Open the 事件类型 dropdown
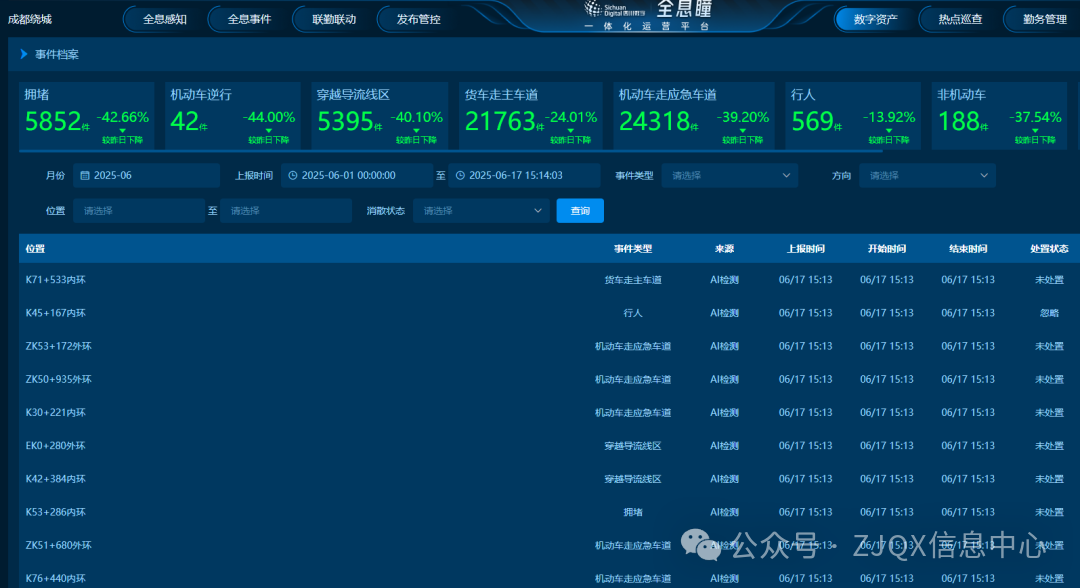 [729, 176]
